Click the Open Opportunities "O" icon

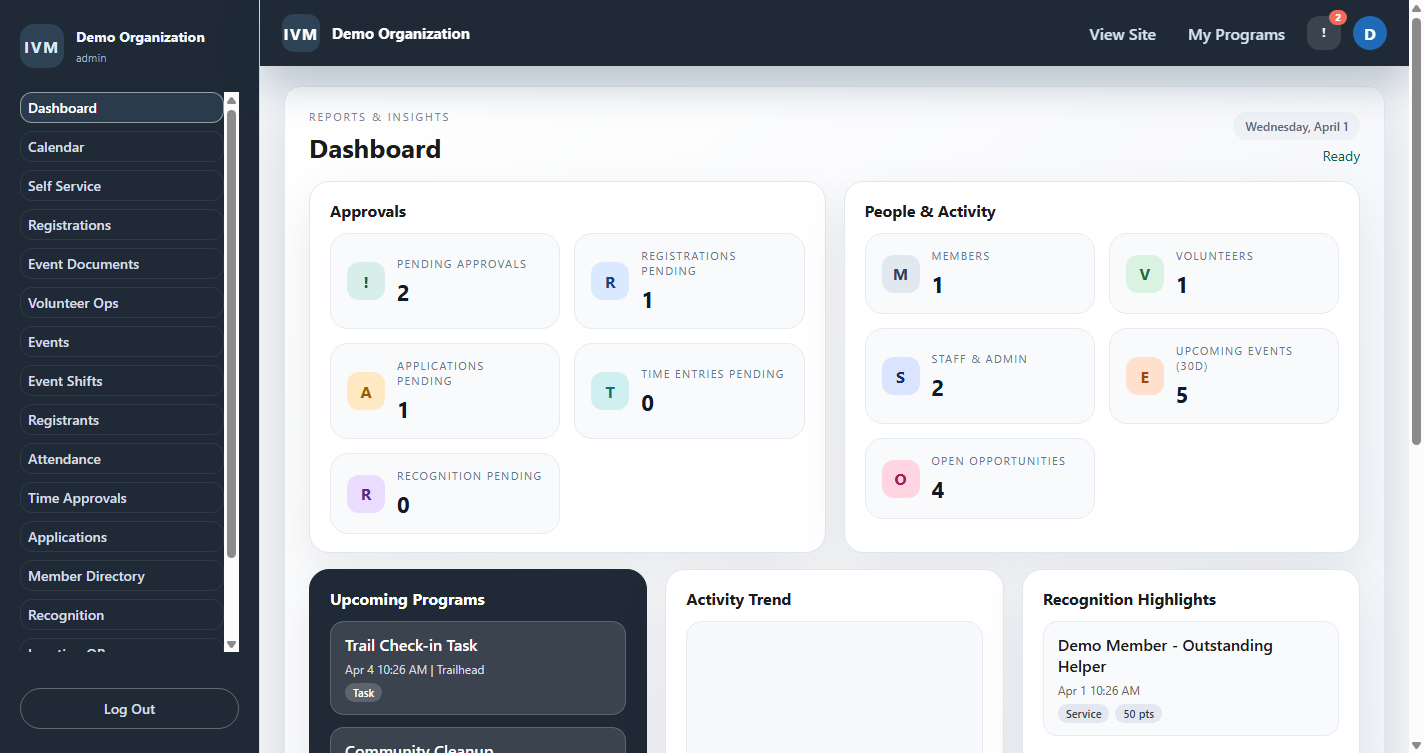tap(900, 478)
